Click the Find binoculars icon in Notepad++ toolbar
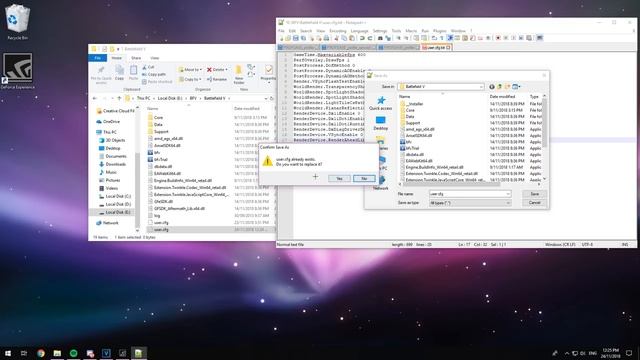The height and width of the screenshot is (360, 640). (x=380, y=38)
